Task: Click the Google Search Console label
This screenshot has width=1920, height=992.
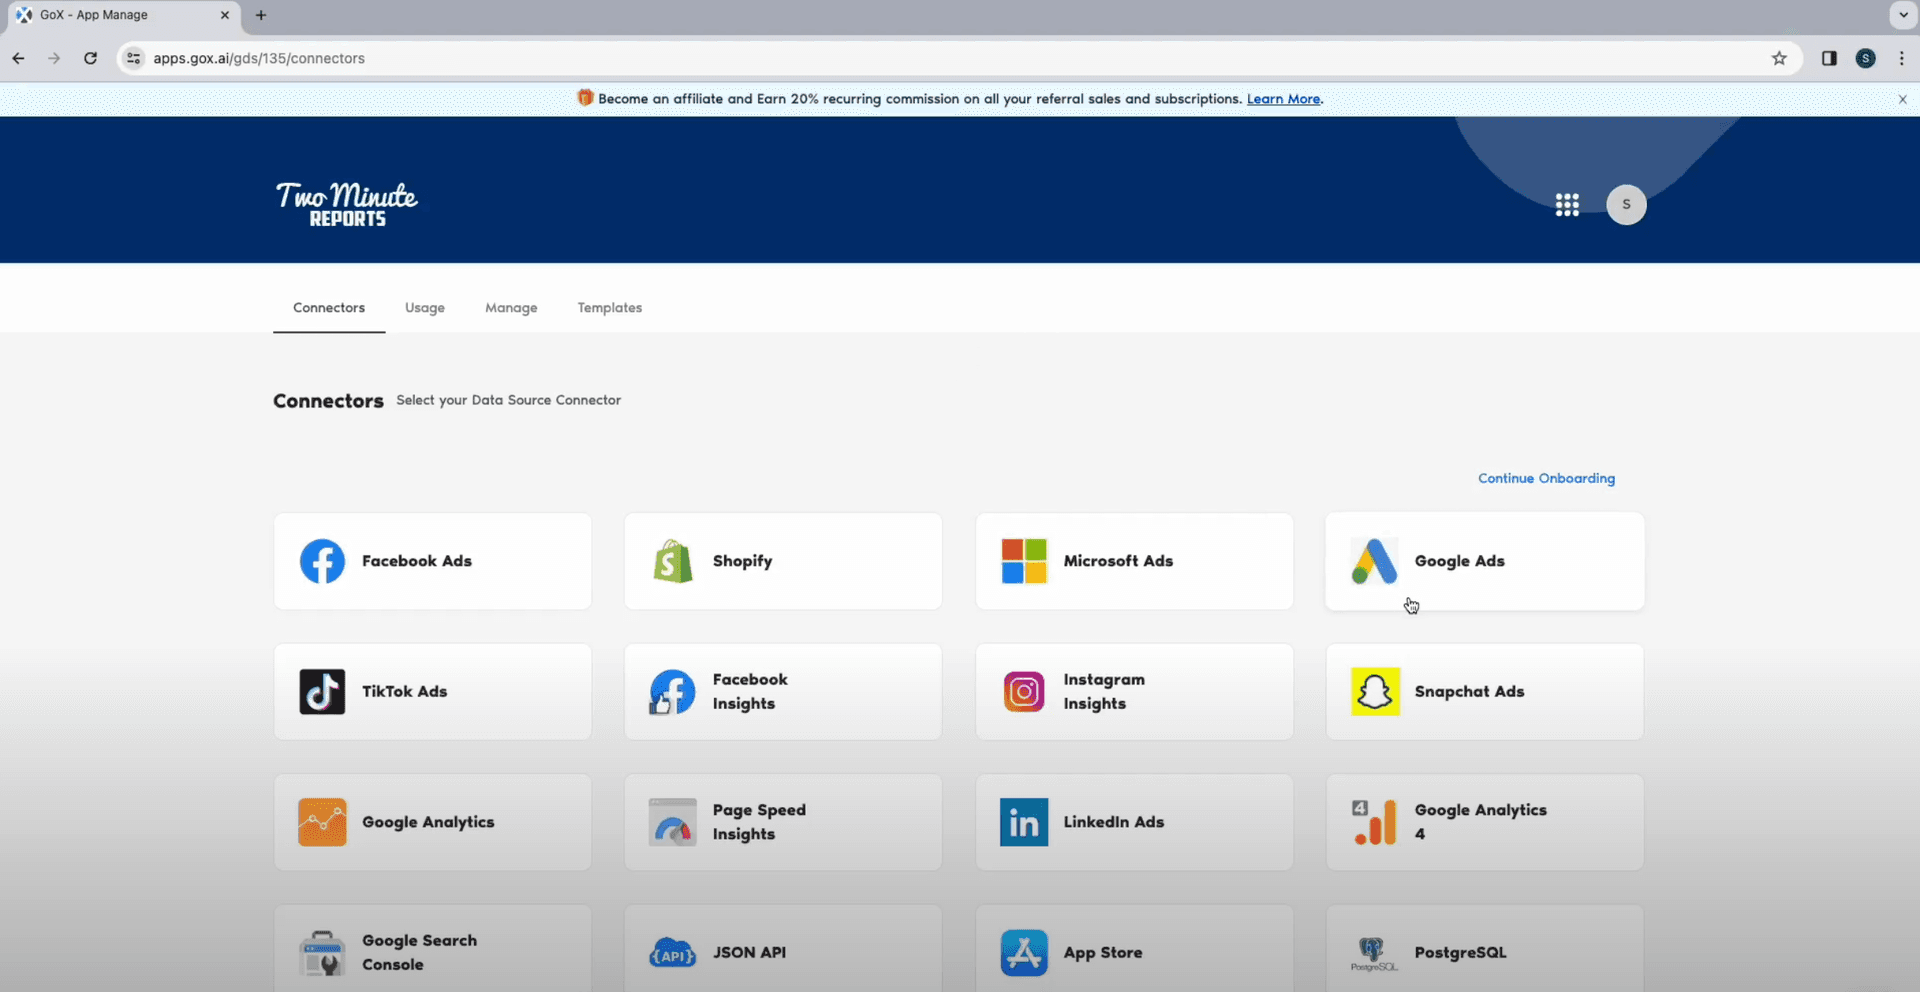Action: (420, 953)
